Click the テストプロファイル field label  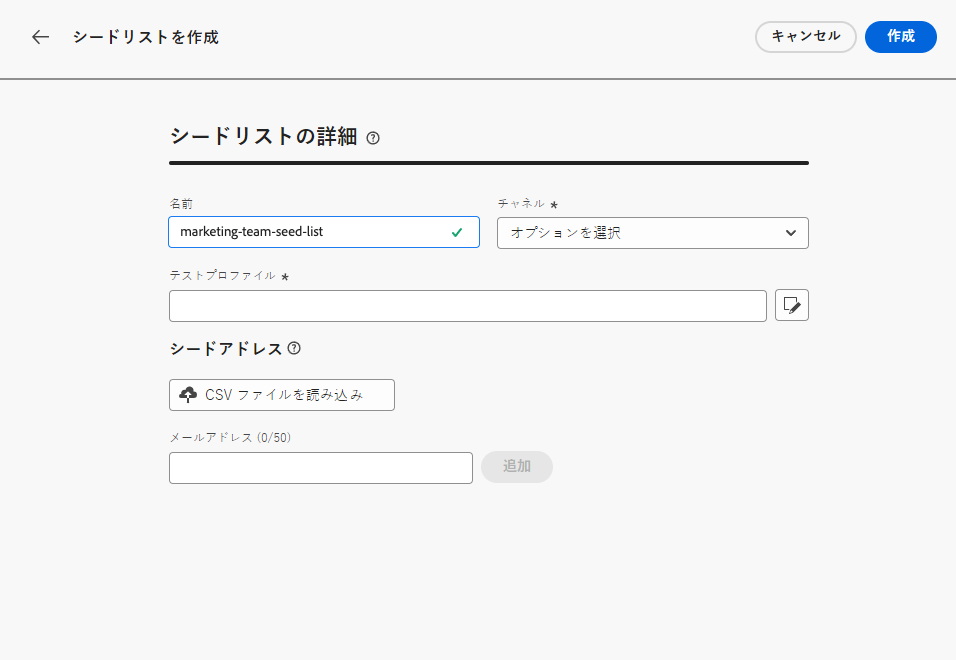click(x=222, y=276)
